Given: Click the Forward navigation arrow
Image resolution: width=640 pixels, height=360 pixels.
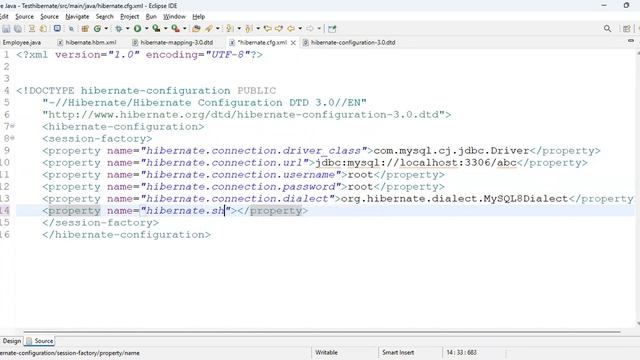Looking at the screenshot, I should click(310, 29).
